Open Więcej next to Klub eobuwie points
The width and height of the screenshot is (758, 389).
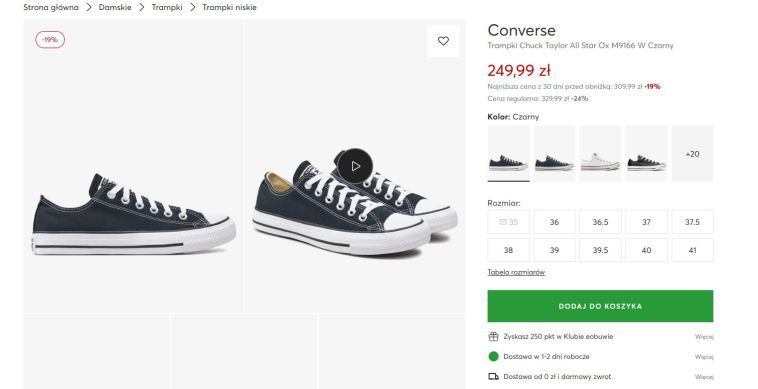[x=704, y=336]
